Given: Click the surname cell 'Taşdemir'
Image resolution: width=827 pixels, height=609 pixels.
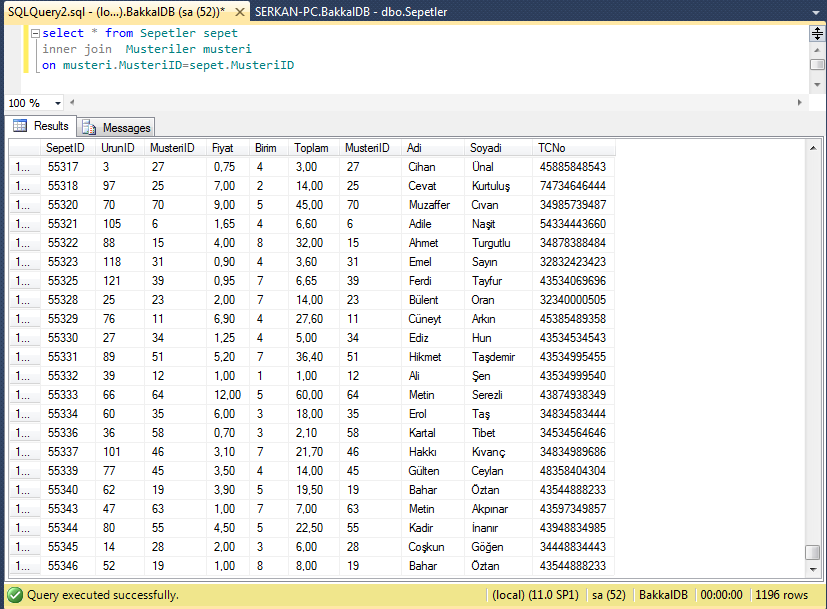Looking at the screenshot, I should coord(498,357).
